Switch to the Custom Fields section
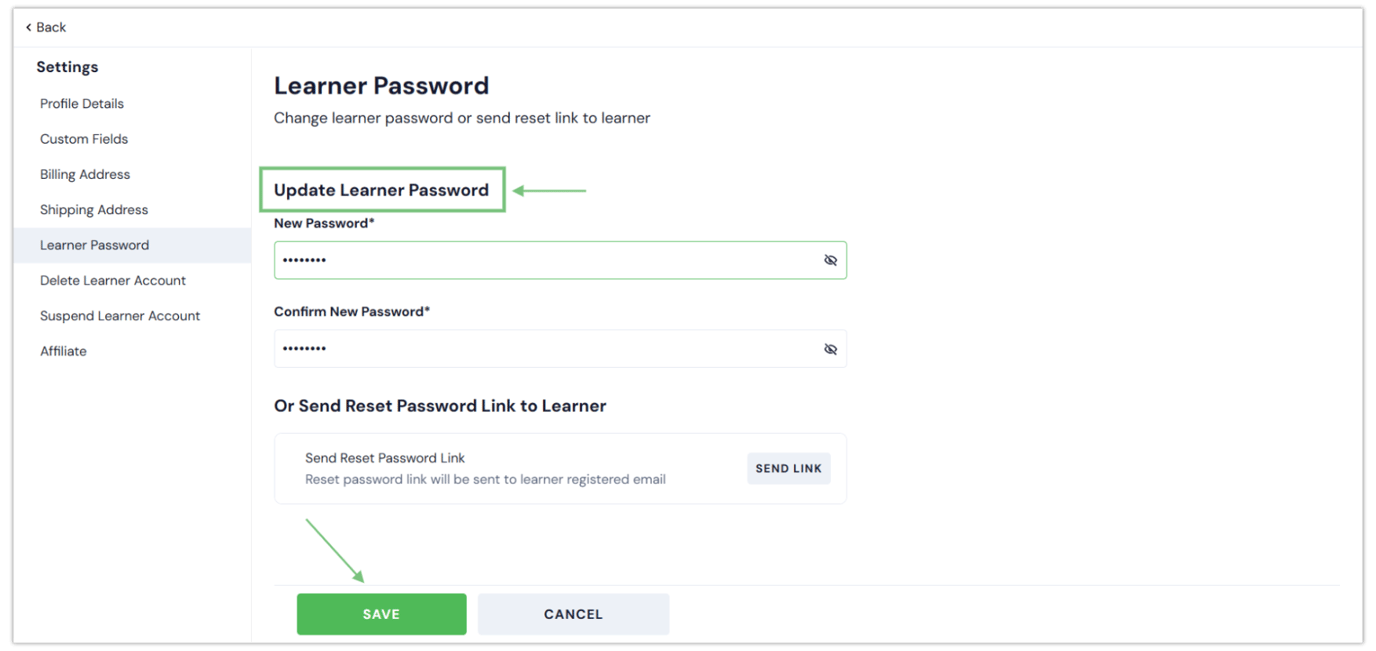The height and width of the screenshot is (651, 1376). [x=84, y=138]
